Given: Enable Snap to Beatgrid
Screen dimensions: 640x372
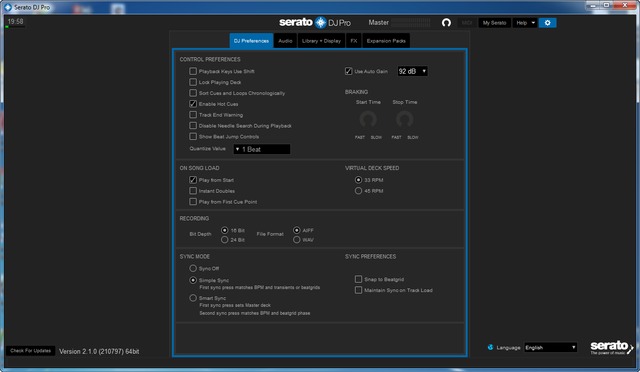Looking at the screenshot, I should pyautogui.click(x=358, y=279).
